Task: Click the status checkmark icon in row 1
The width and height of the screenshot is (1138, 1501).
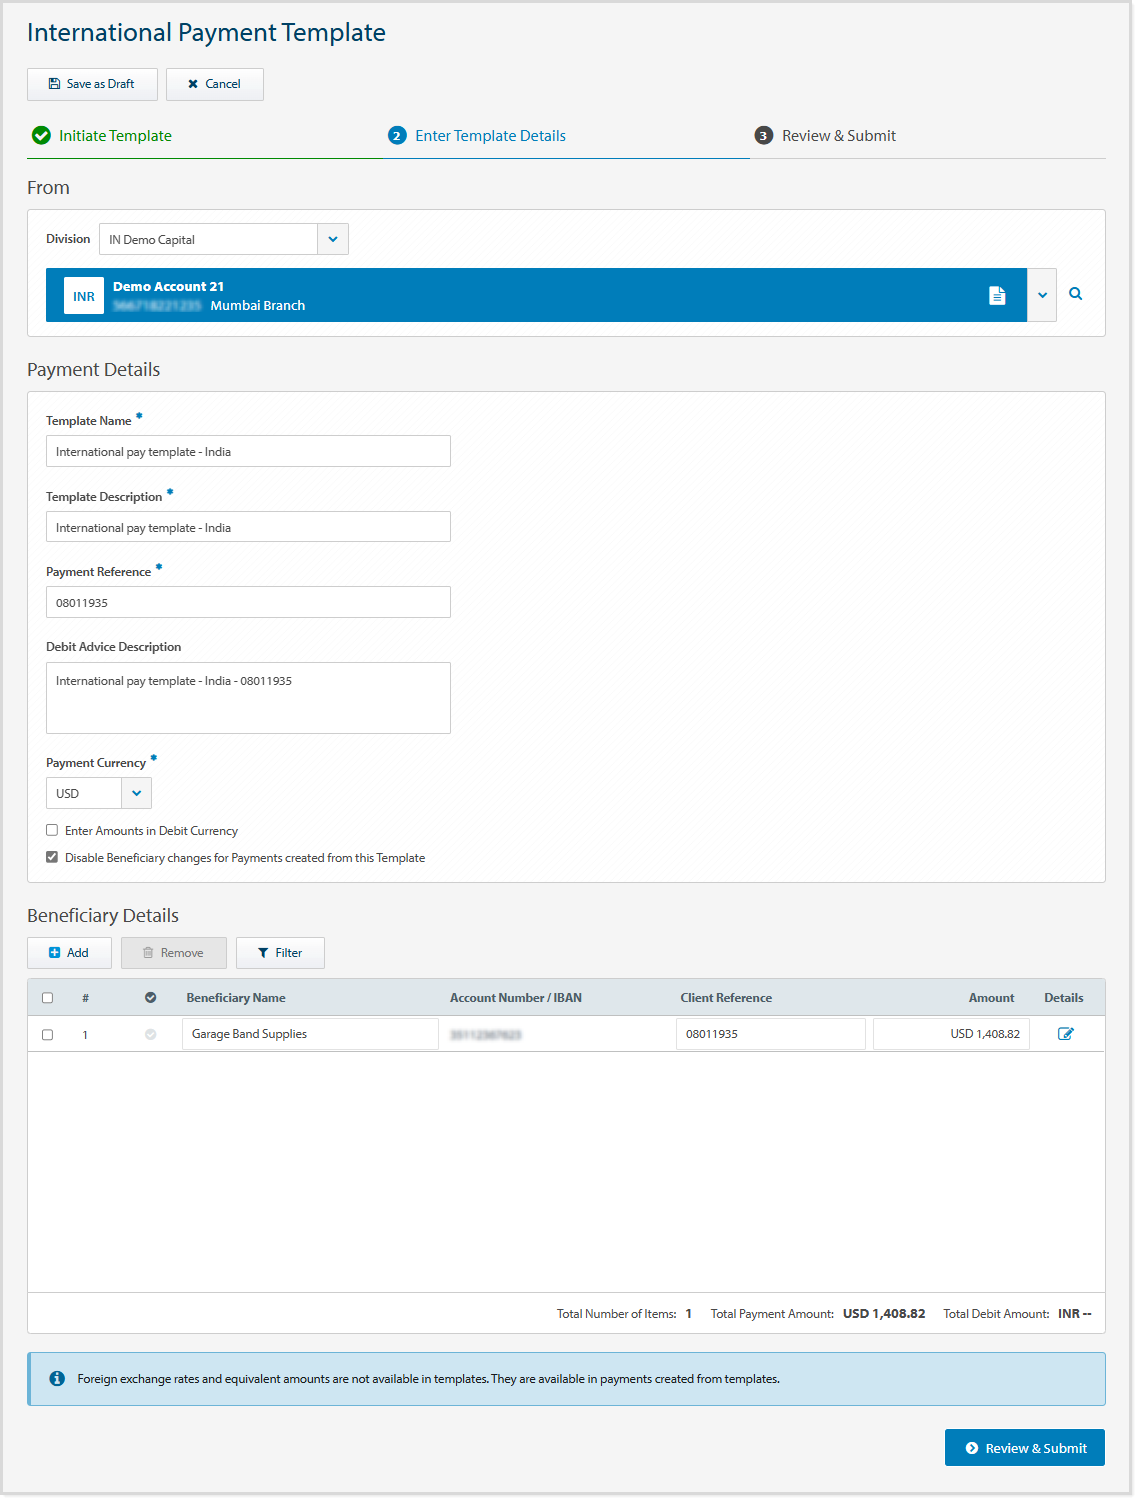Action: point(150,1035)
